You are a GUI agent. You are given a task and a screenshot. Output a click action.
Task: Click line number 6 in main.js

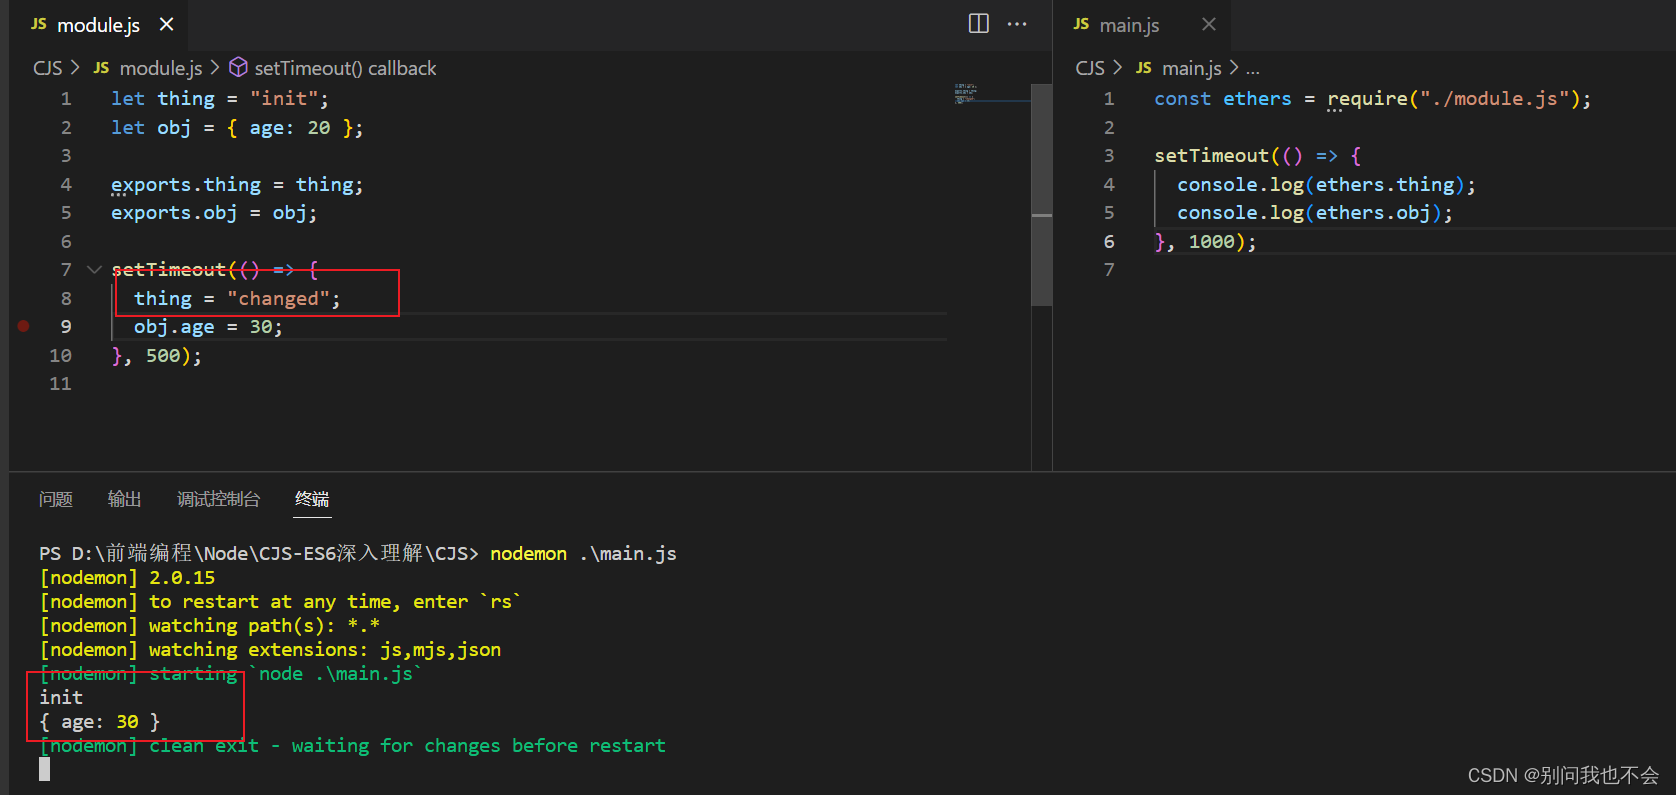tap(1109, 242)
